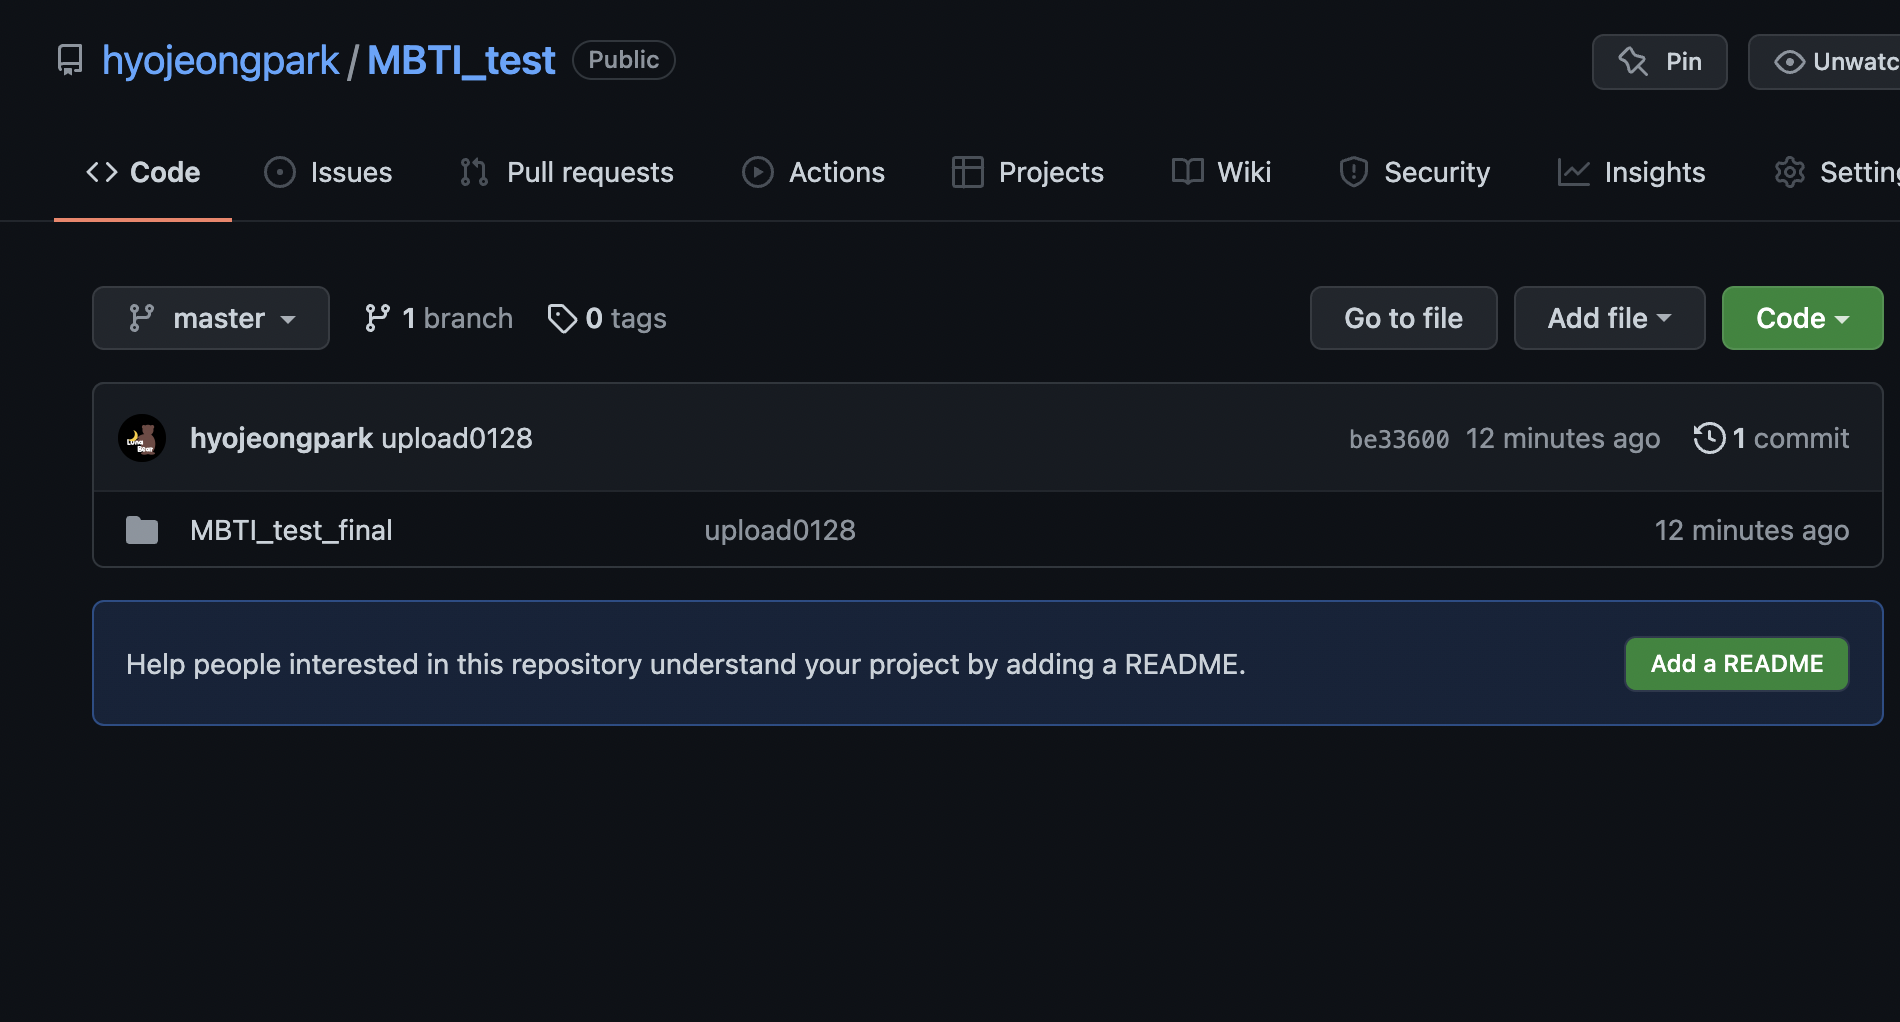View the Security tab
Viewport: 1900px width, 1022px height.
(1414, 172)
